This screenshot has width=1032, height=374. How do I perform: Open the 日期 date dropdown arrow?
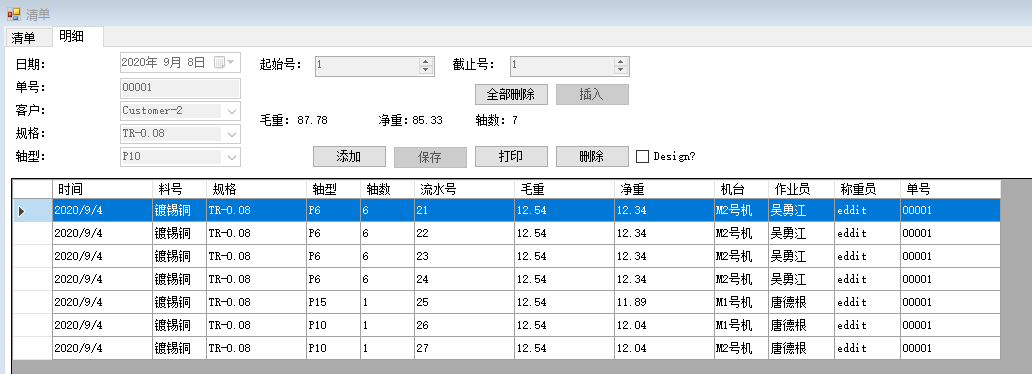(x=231, y=63)
